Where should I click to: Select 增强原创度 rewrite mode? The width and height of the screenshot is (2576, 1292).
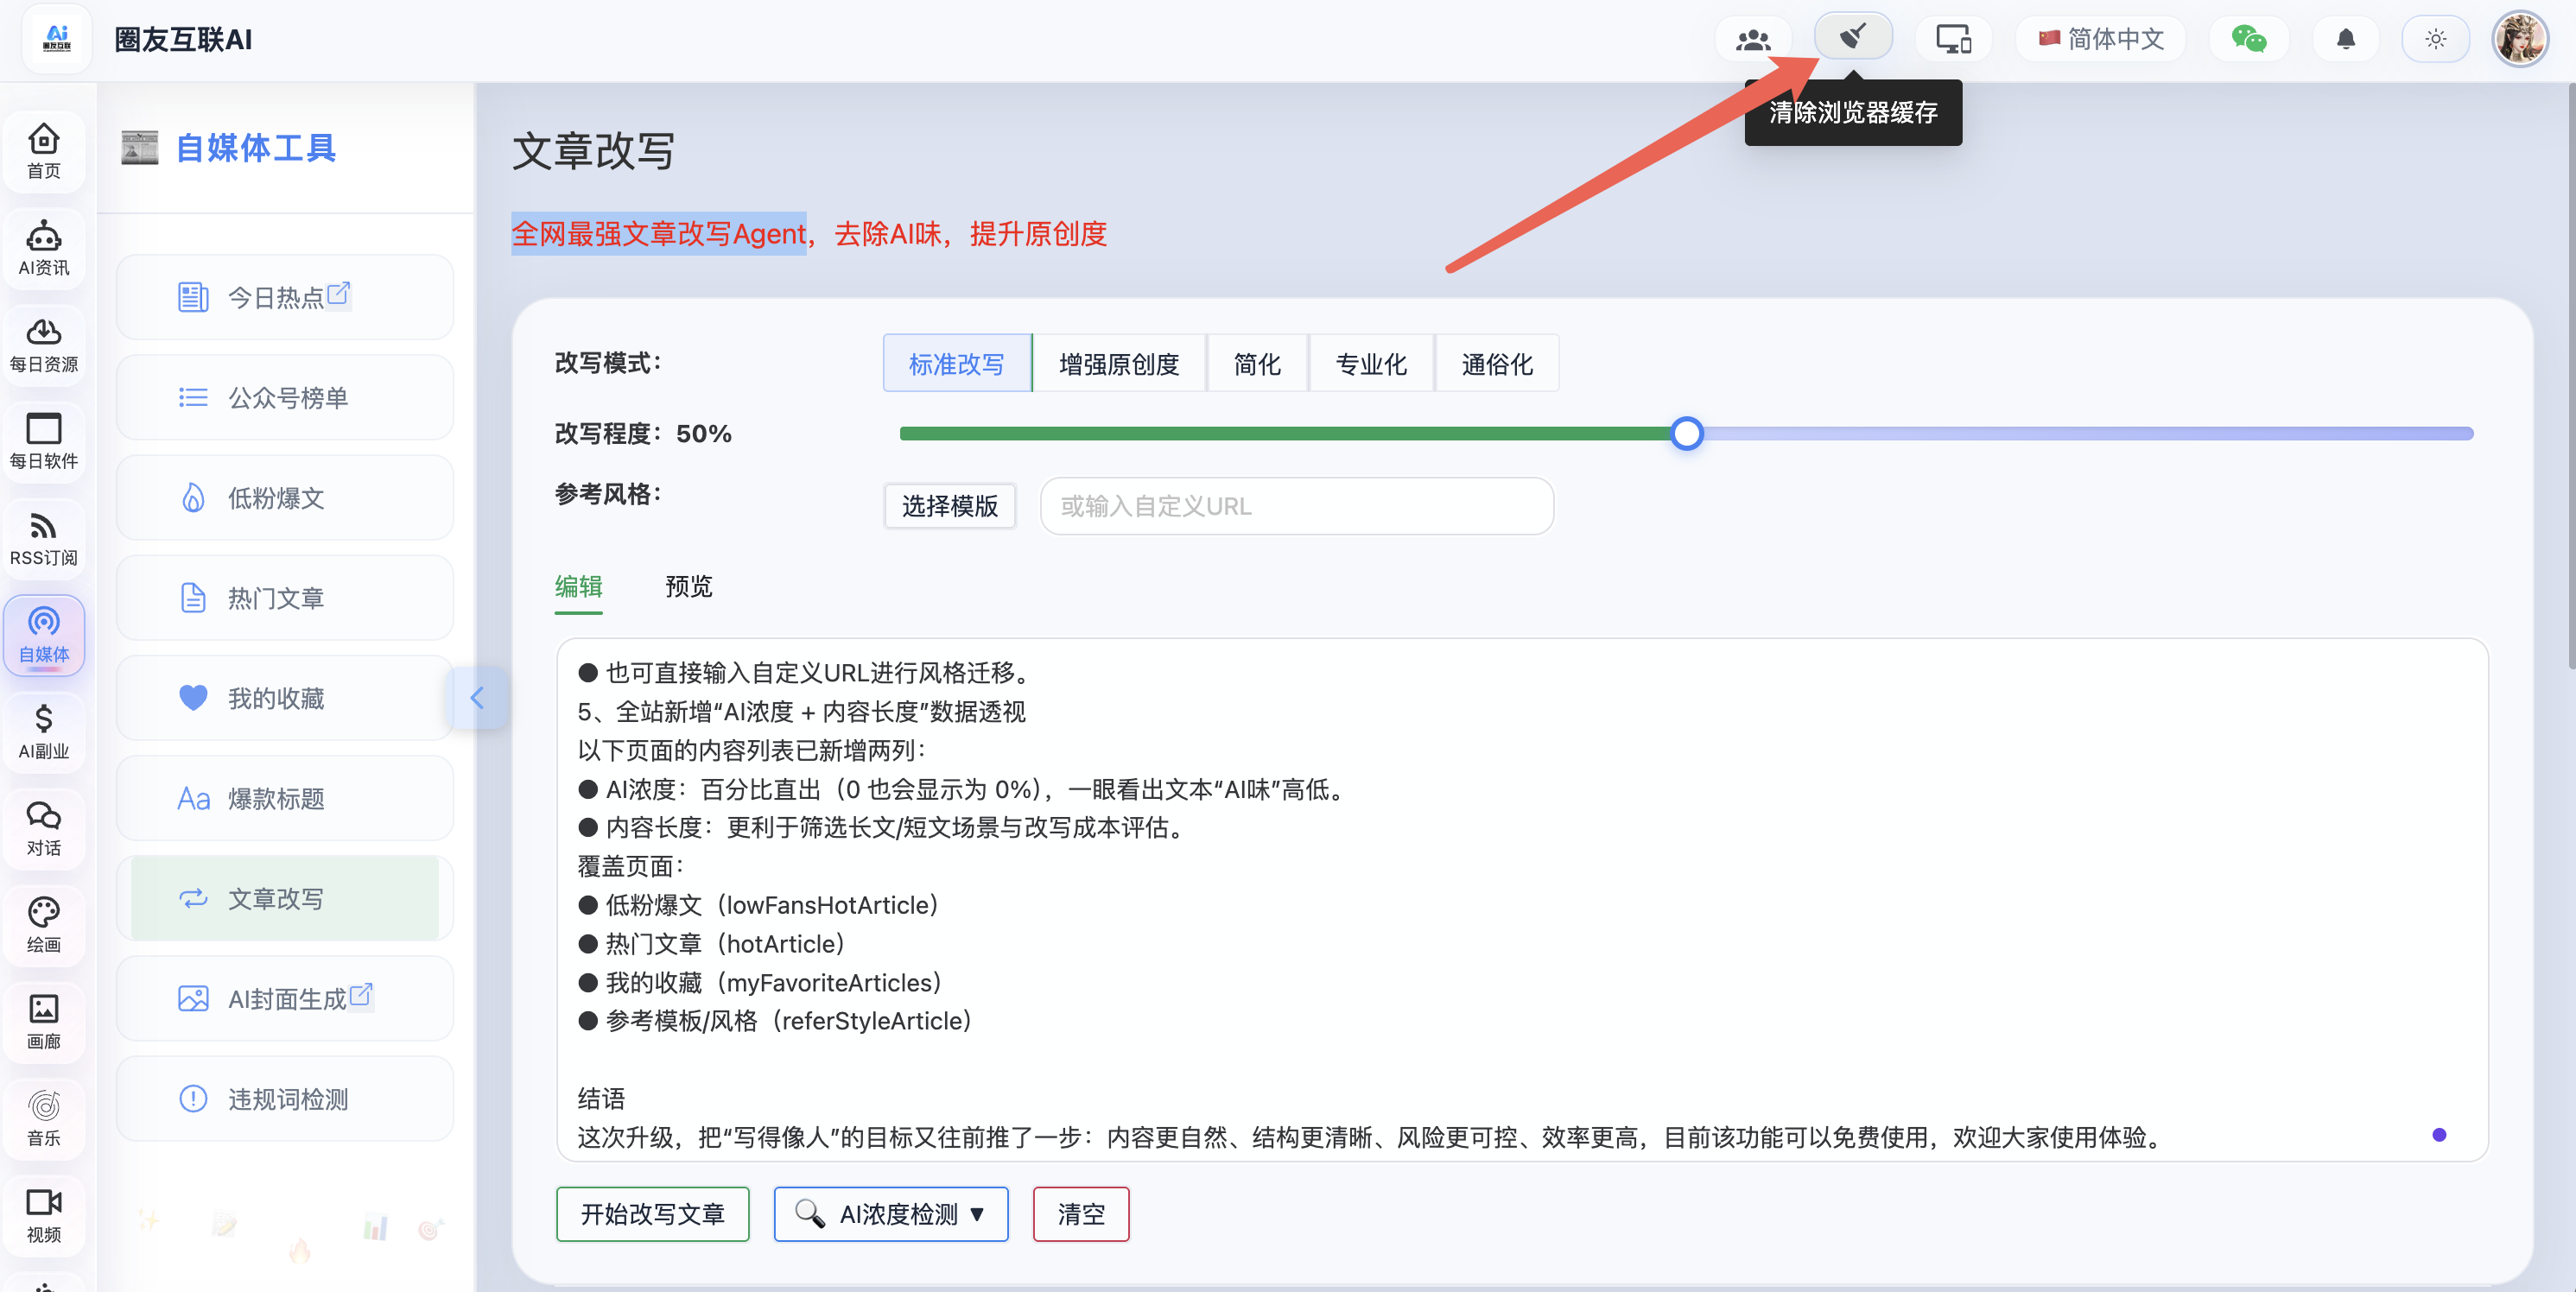(x=1119, y=364)
